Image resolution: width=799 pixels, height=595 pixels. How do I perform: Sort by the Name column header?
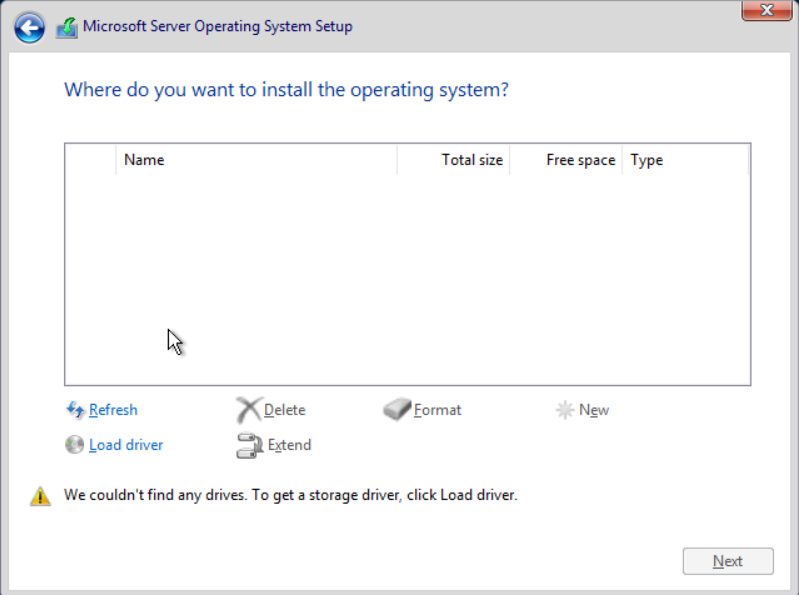256,160
